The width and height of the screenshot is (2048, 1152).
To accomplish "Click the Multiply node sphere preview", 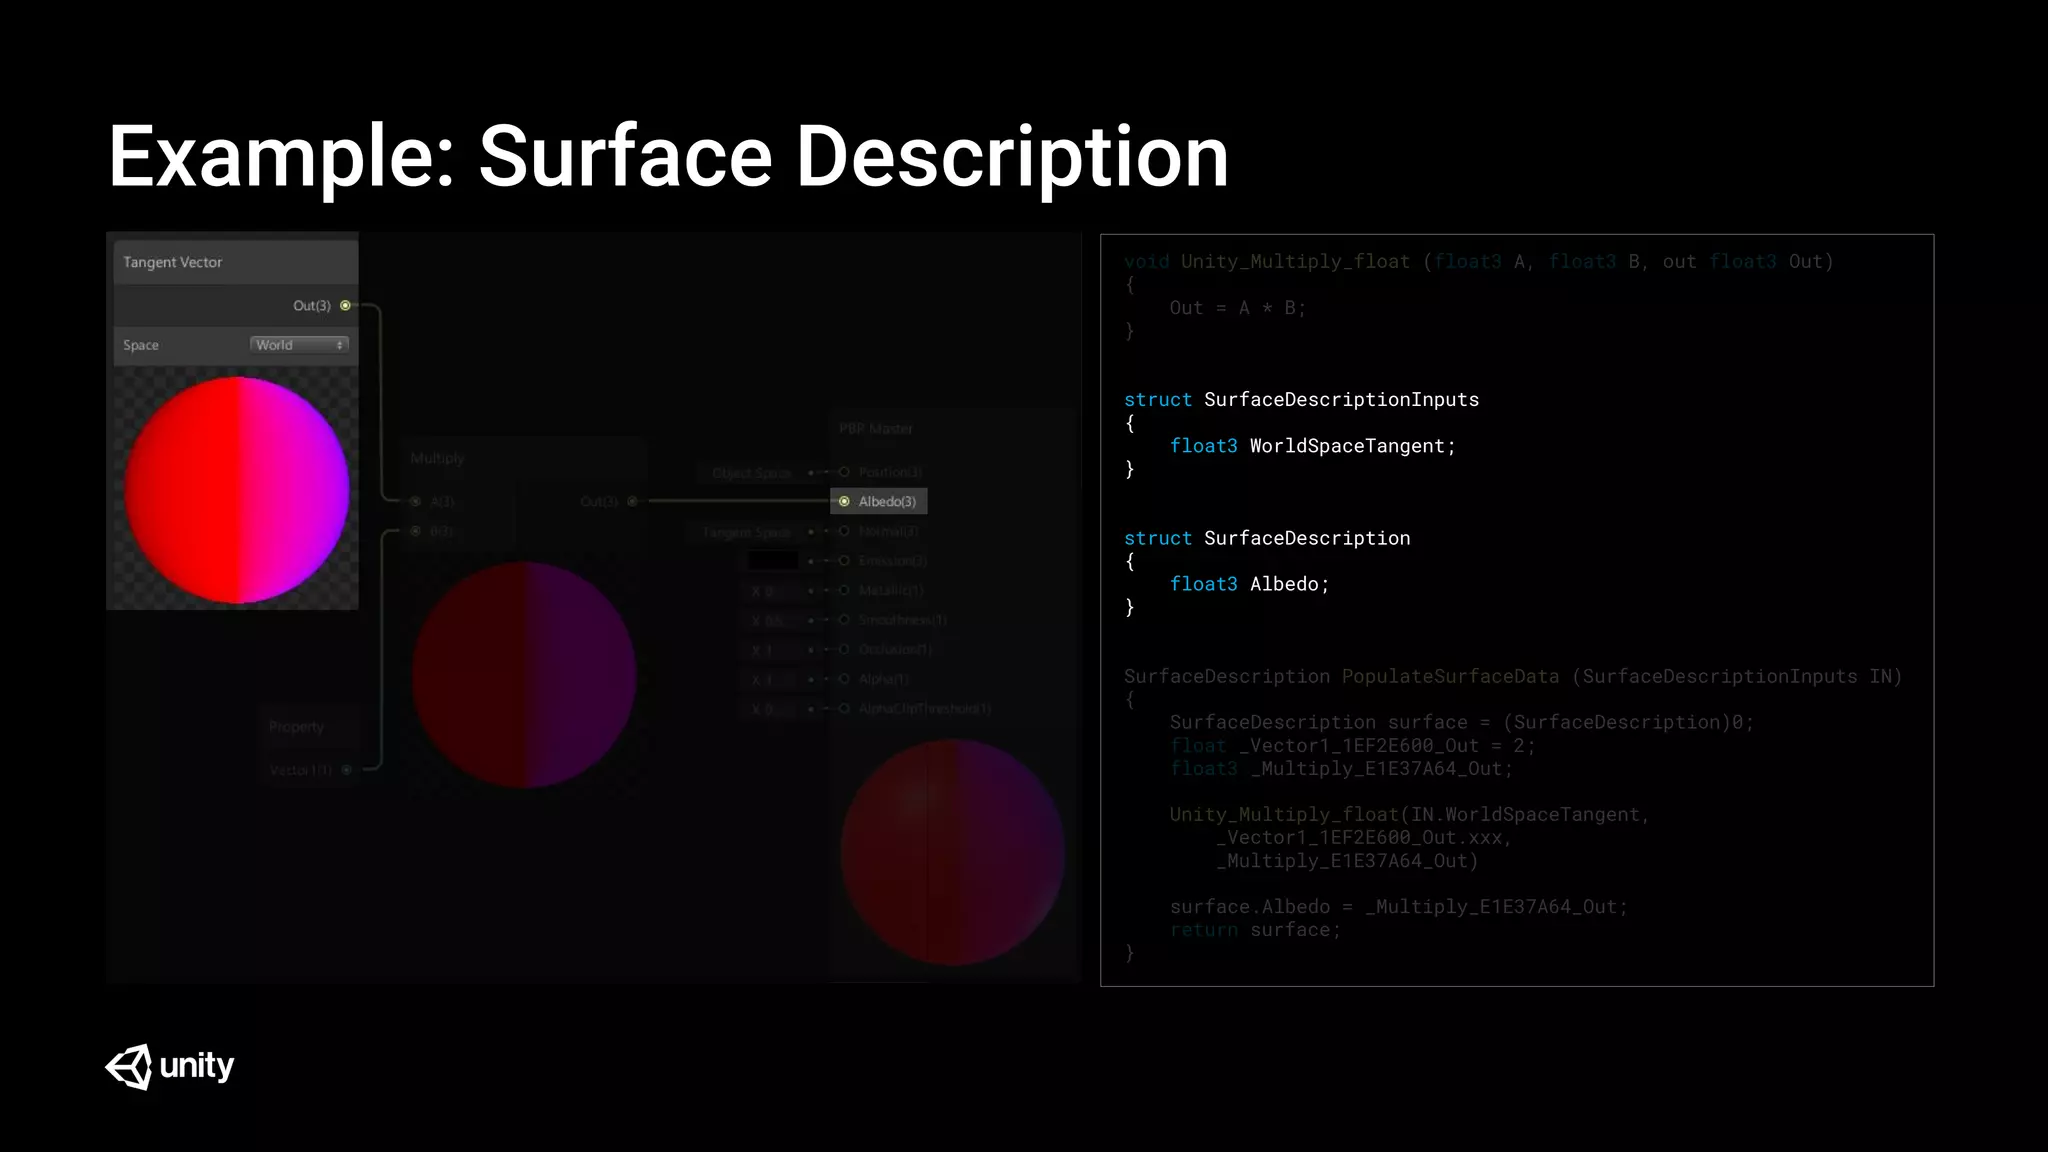I will (524, 675).
